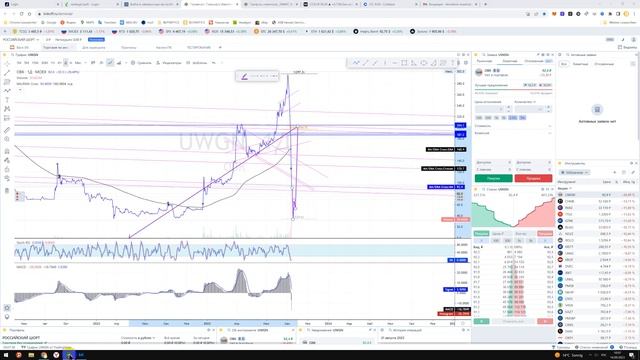Viewport: 640px width, 360px height.
Task: Click the undo arrow in chart toolbar
Action: click(x=213, y=63)
